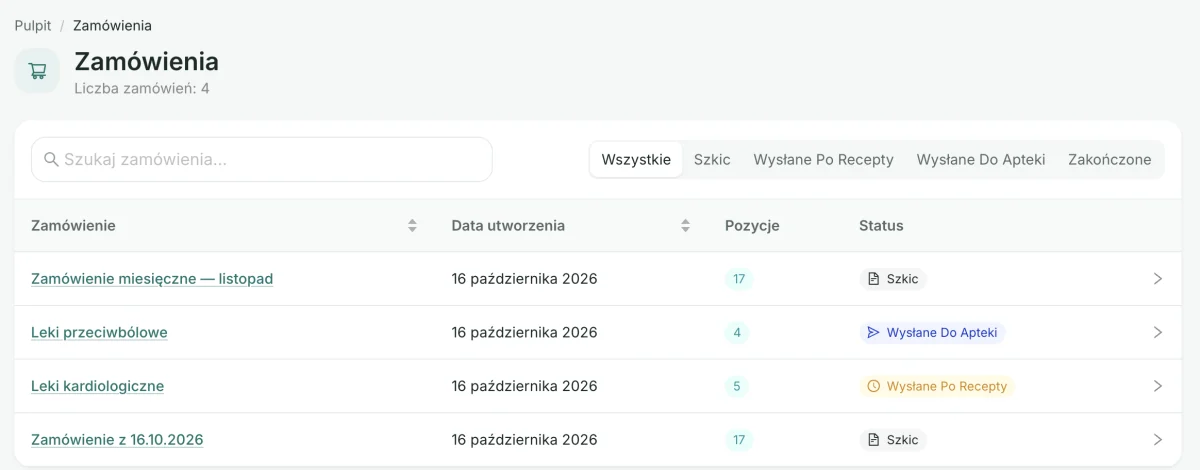Open row chevron for Leki przeciwbólowe
Screen dimensions: 1200x470
[x=1158, y=333]
